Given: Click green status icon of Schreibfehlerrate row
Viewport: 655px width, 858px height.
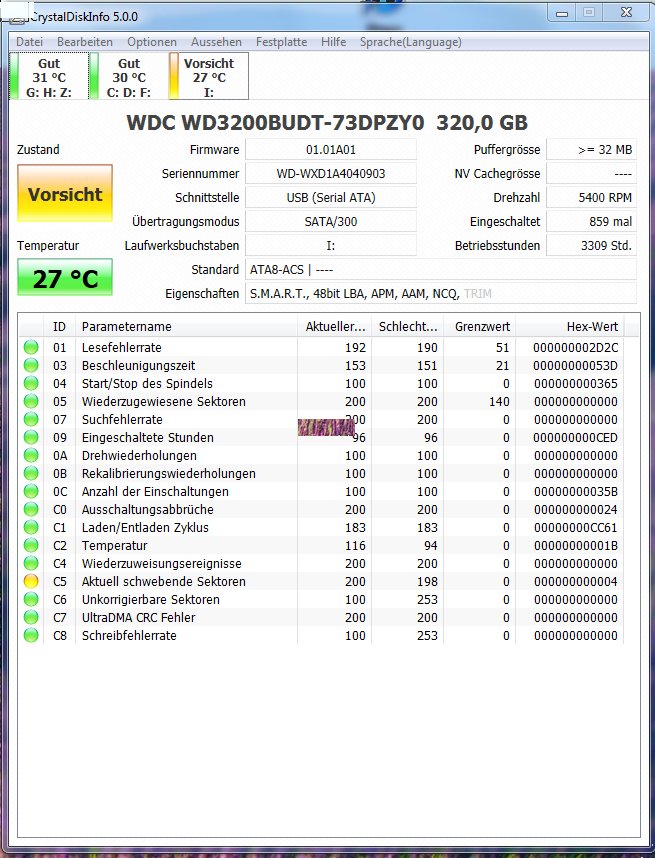Looking at the screenshot, I should coord(31,635).
